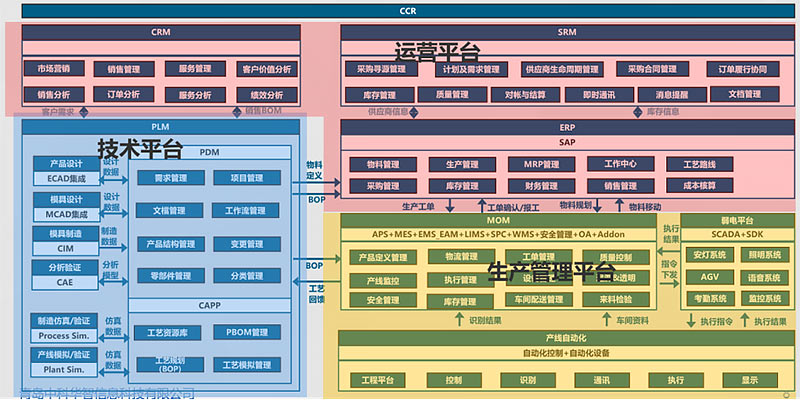This screenshot has width=800, height=400.
Task: Click the 来料检验 box in MOM
Action: (615, 299)
